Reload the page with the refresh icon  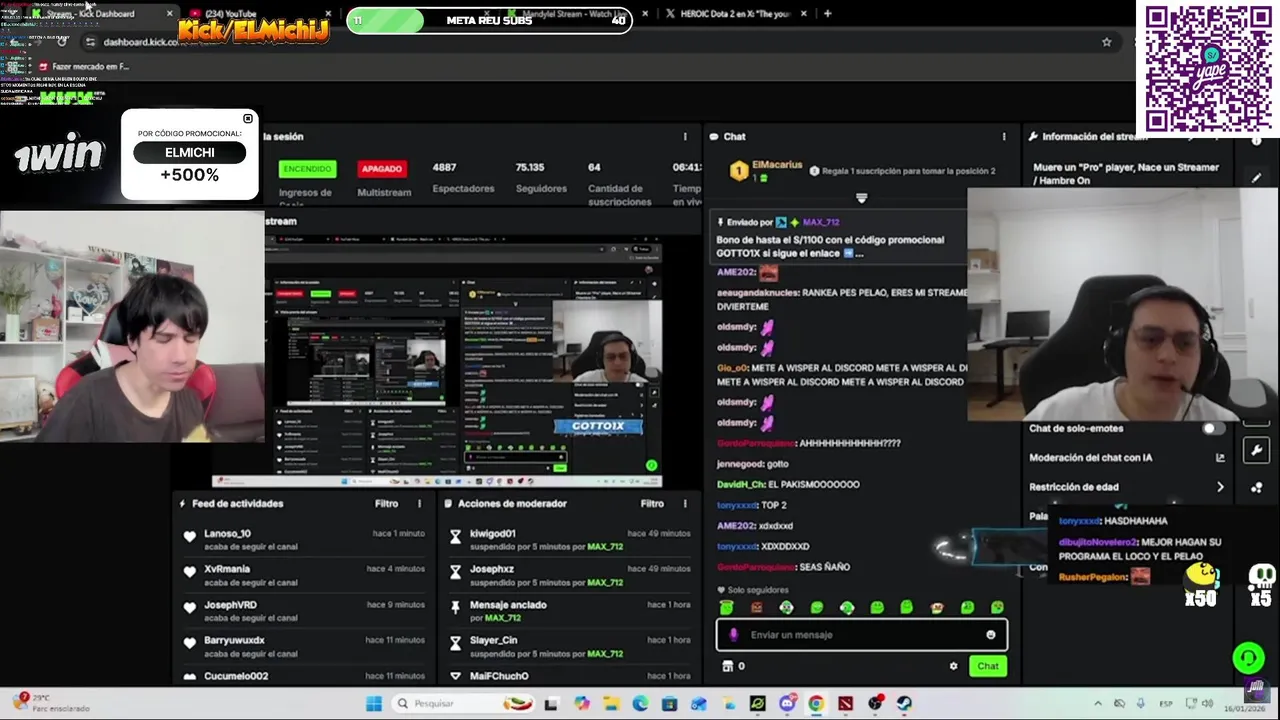[x=62, y=42]
